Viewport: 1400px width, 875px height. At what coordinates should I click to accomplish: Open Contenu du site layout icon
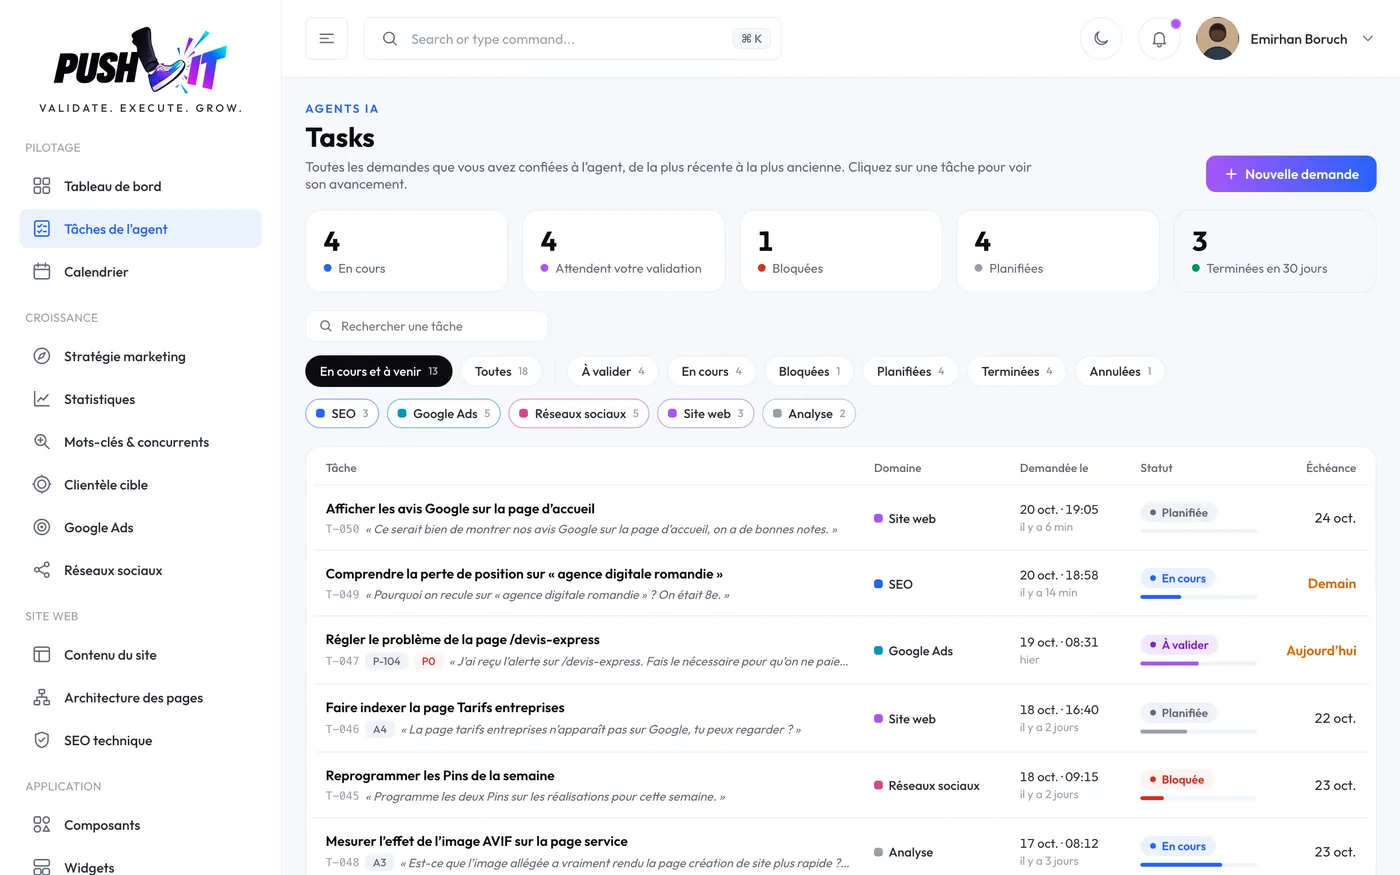(42, 655)
